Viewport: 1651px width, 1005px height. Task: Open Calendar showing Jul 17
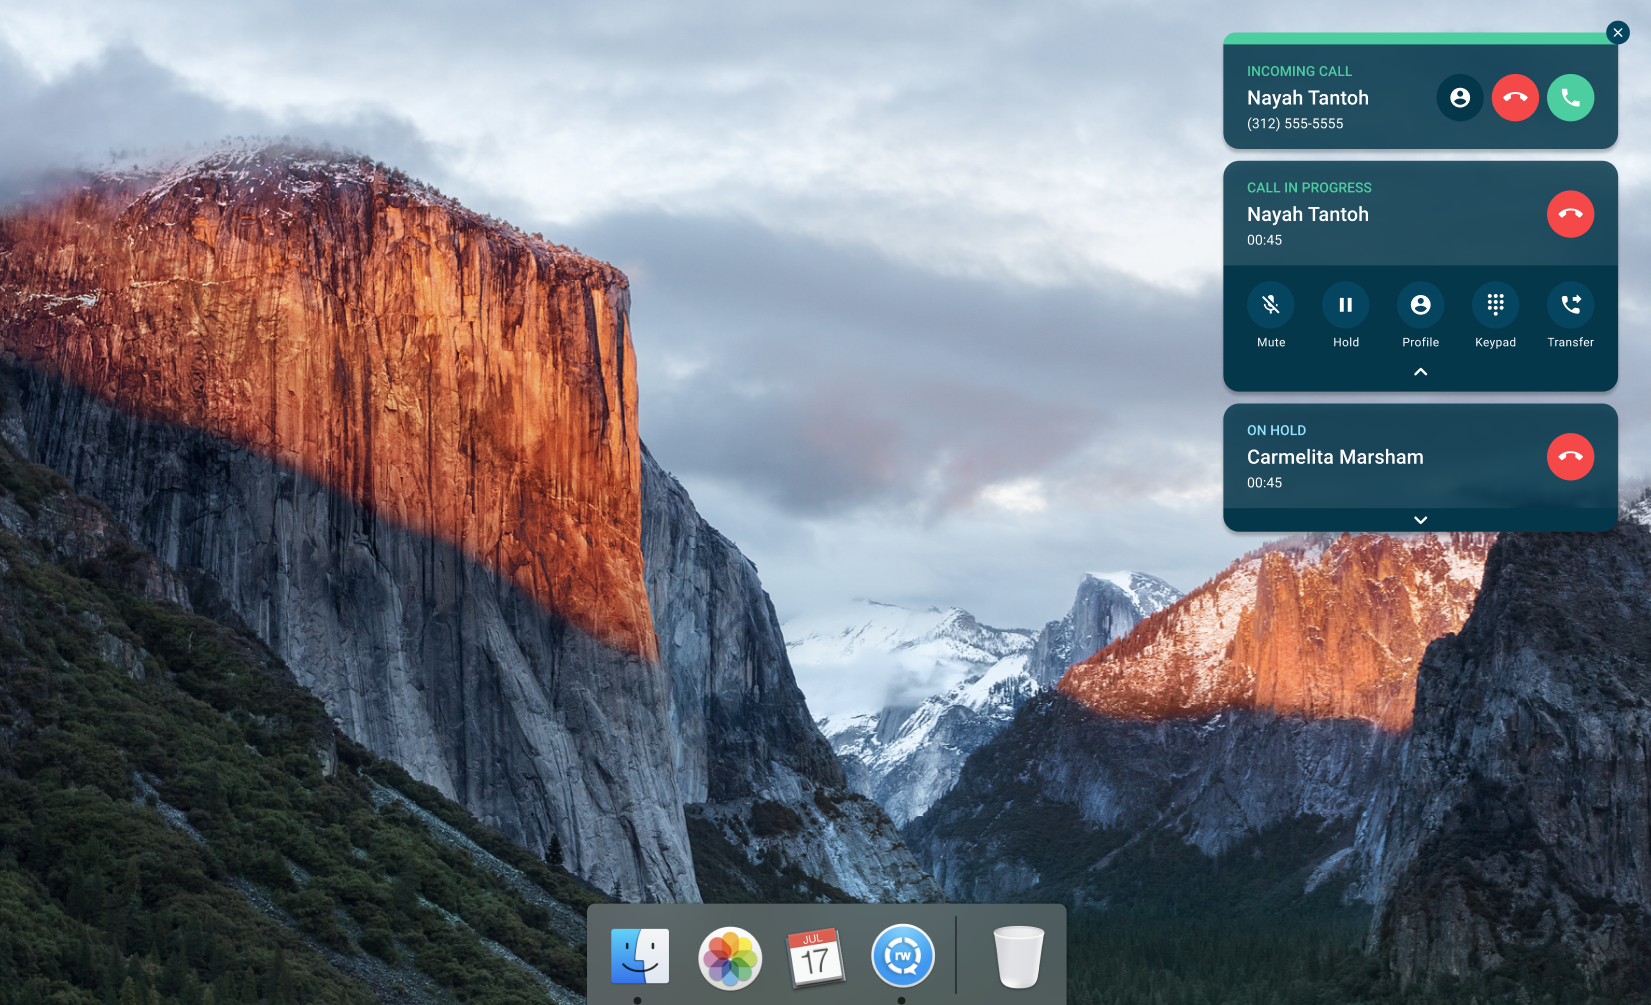pyautogui.click(x=816, y=958)
